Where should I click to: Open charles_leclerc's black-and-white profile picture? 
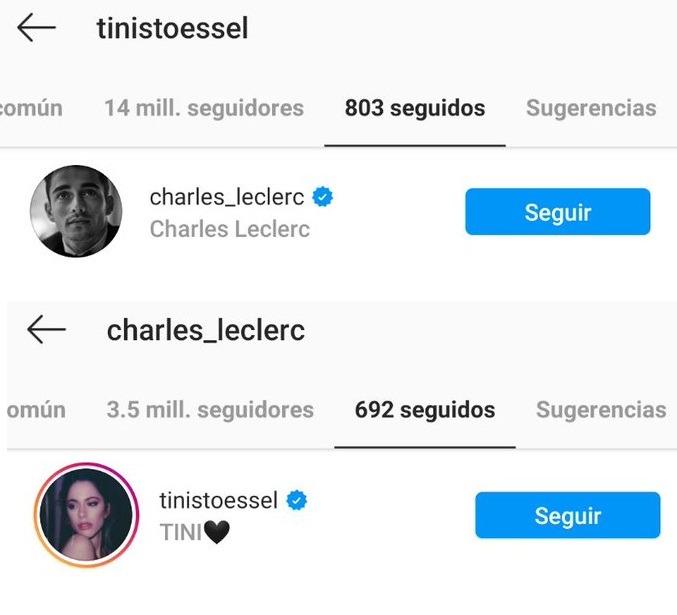pyautogui.click(x=78, y=212)
